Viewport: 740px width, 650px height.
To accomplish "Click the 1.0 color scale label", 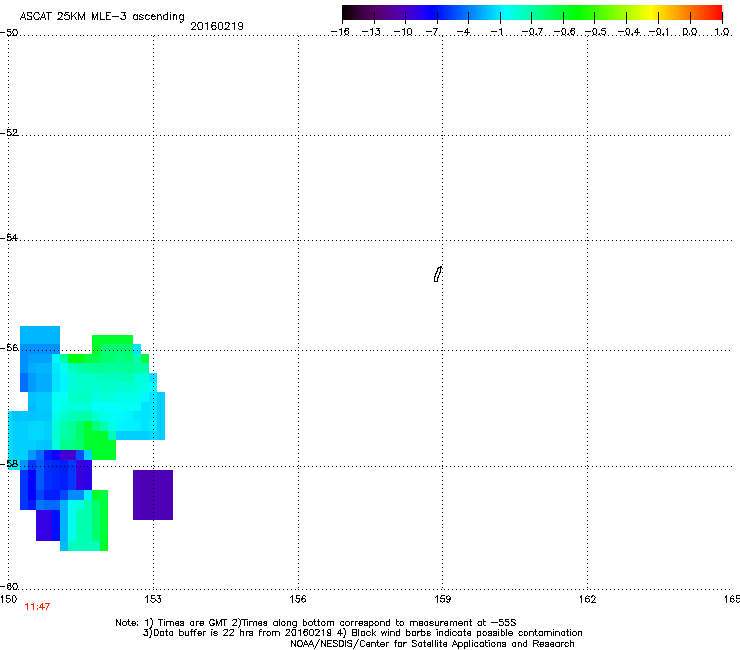I will [722, 32].
